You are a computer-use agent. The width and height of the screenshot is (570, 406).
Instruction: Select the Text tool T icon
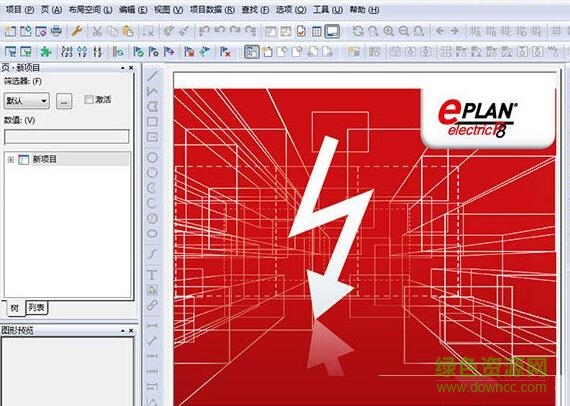[152, 275]
